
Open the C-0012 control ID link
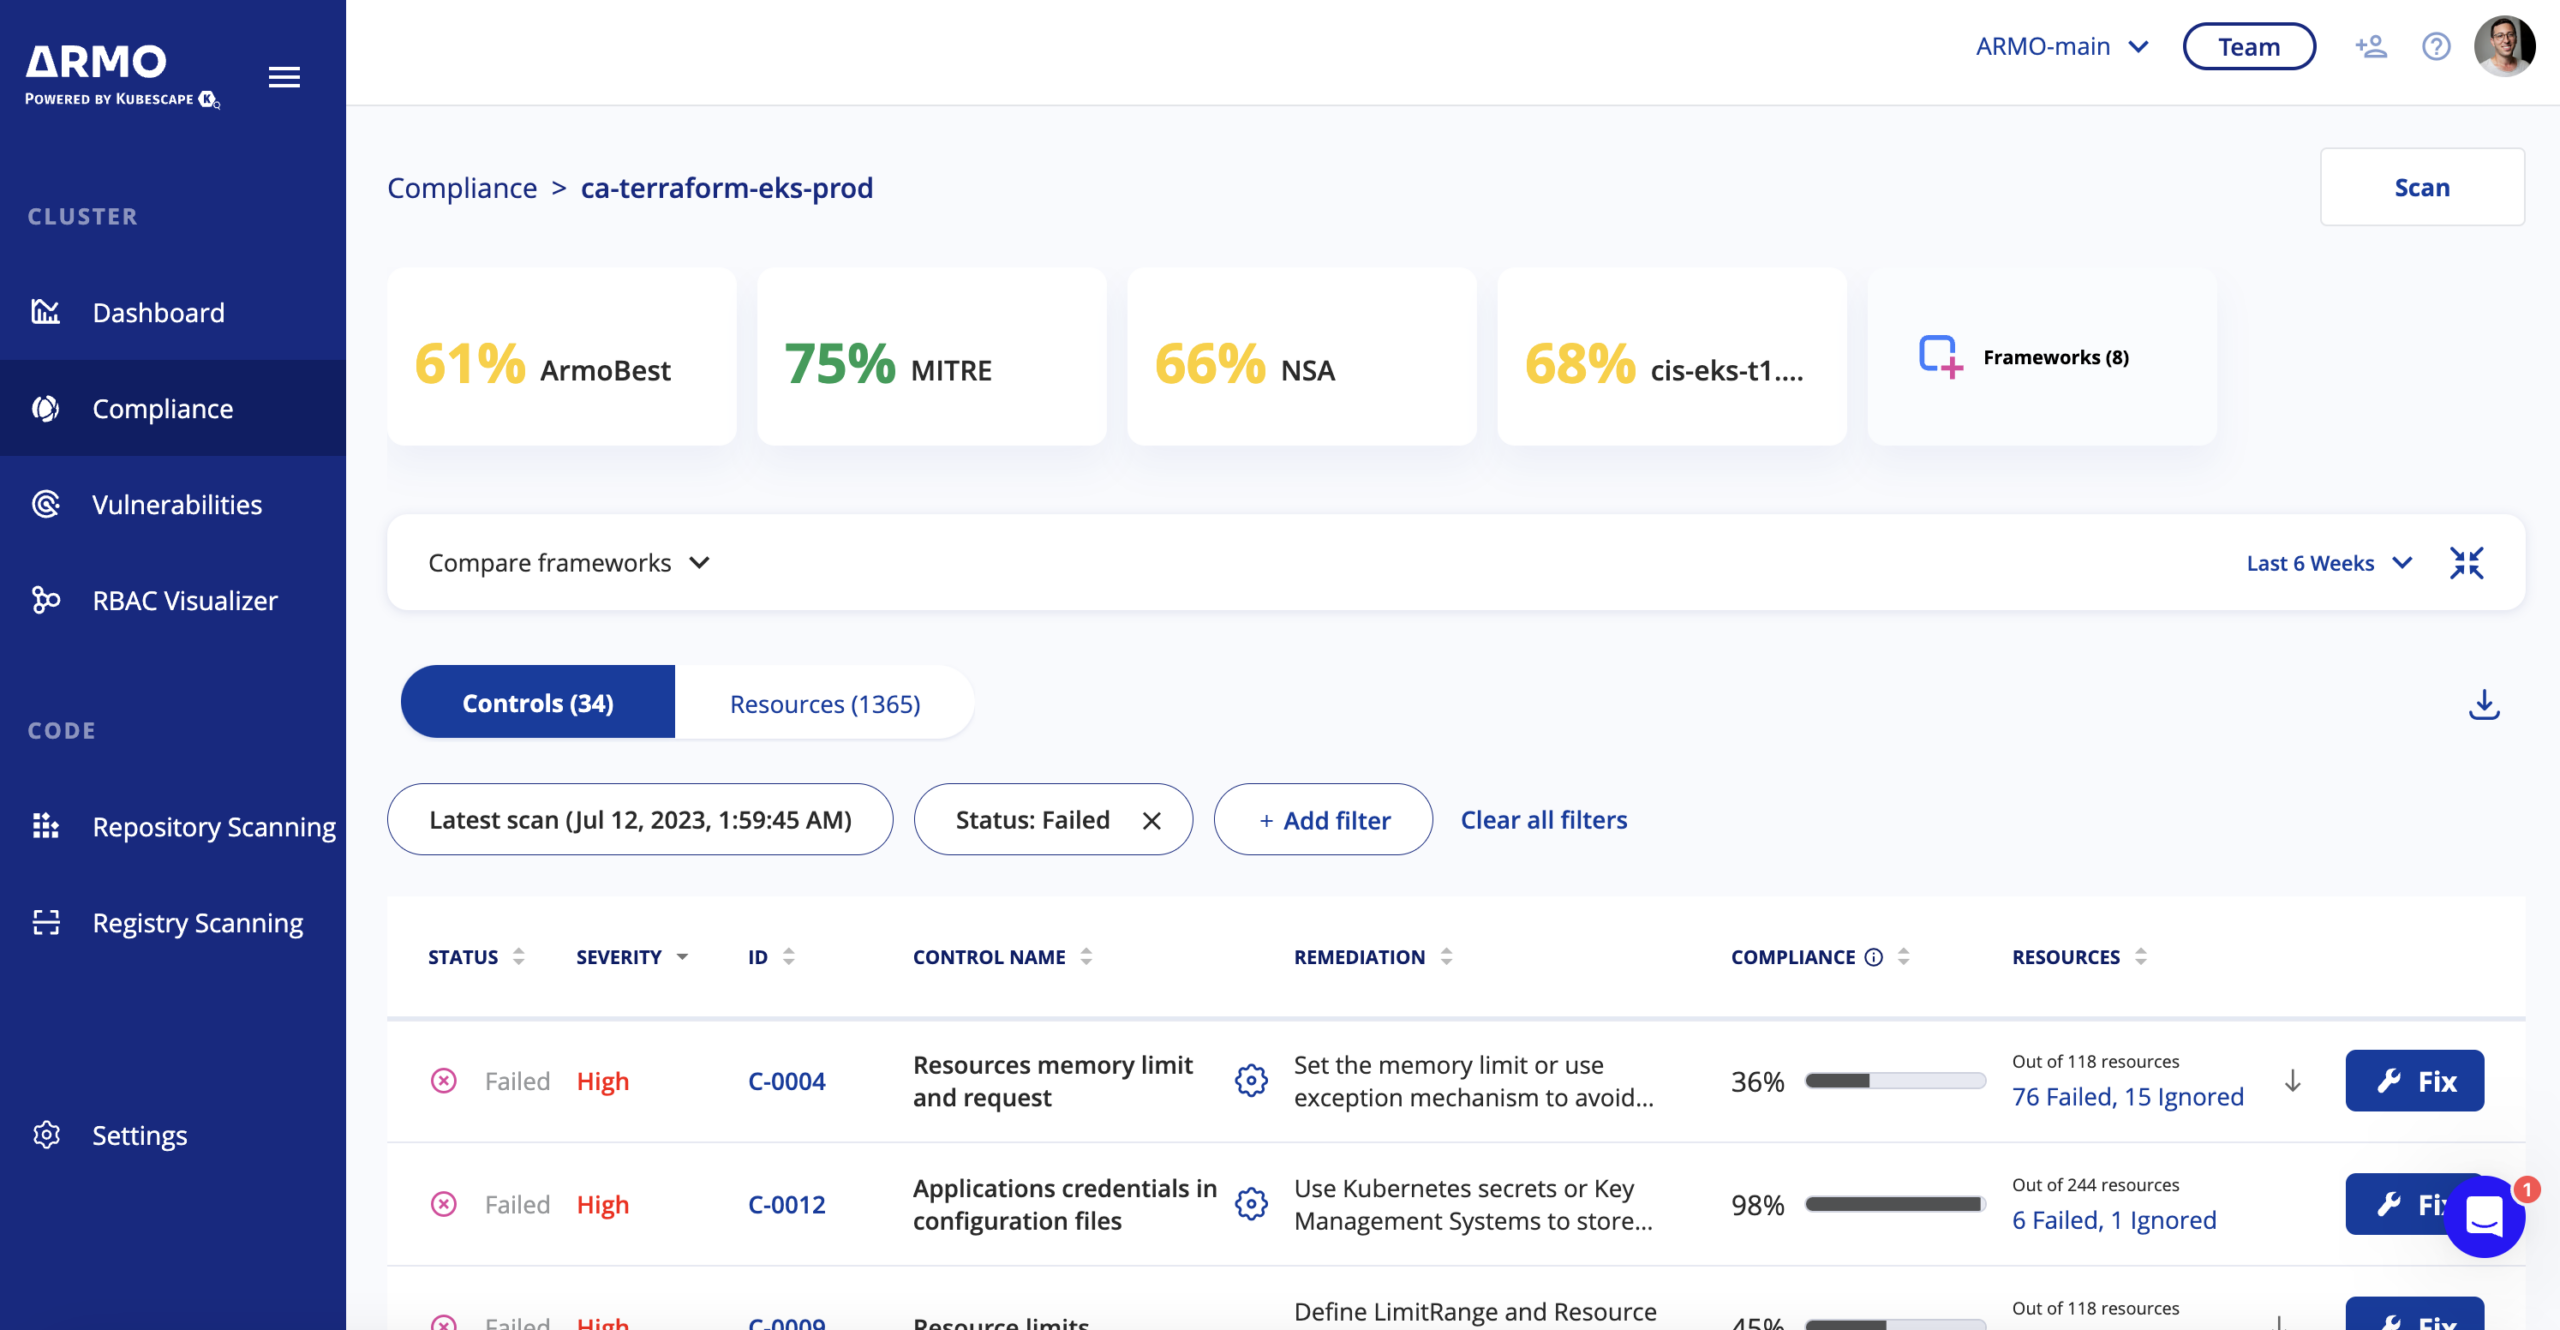click(787, 1204)
